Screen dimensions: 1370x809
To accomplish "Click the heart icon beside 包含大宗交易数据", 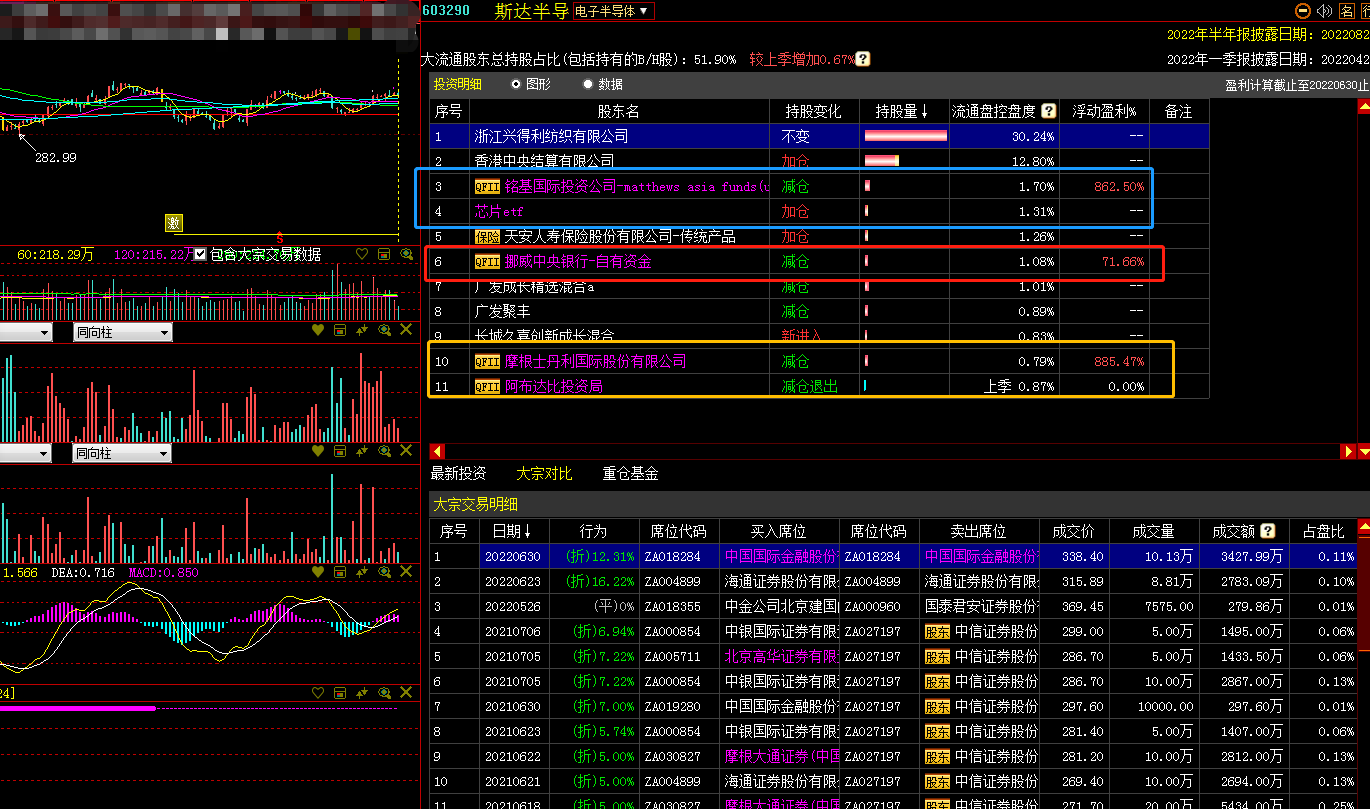I will pyautogui.click(x=361, y=254).
